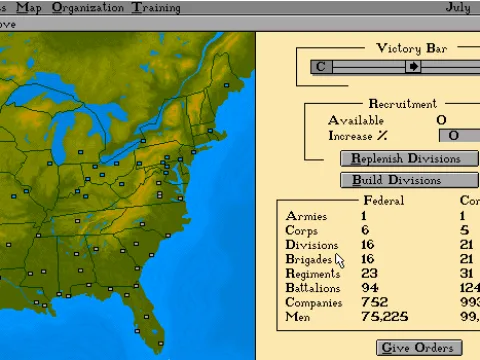Click Federal Brigades value 16
Image resolution: width=480 pixels, height=360 pixels.
pyautogui.click(x=368, y=259)
